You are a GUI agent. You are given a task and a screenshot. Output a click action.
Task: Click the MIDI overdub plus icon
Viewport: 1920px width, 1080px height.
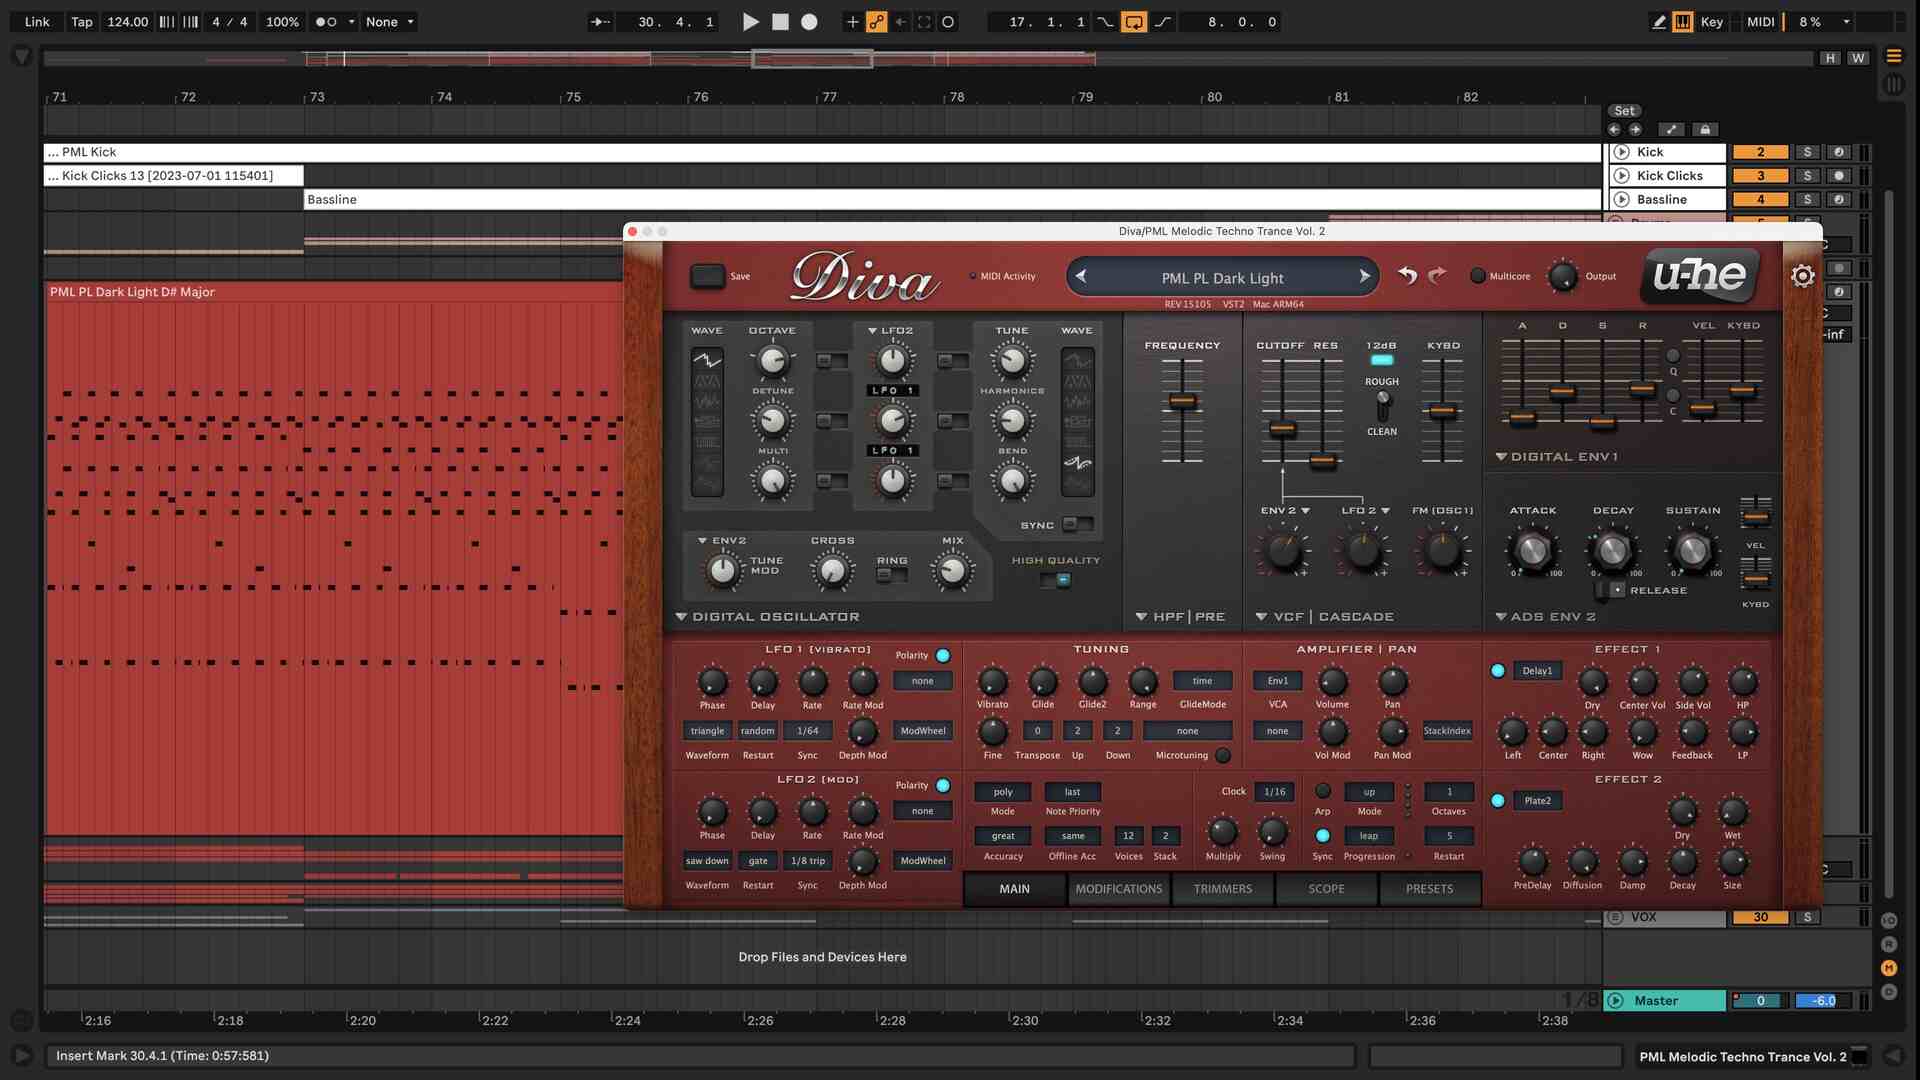point(852,21)
